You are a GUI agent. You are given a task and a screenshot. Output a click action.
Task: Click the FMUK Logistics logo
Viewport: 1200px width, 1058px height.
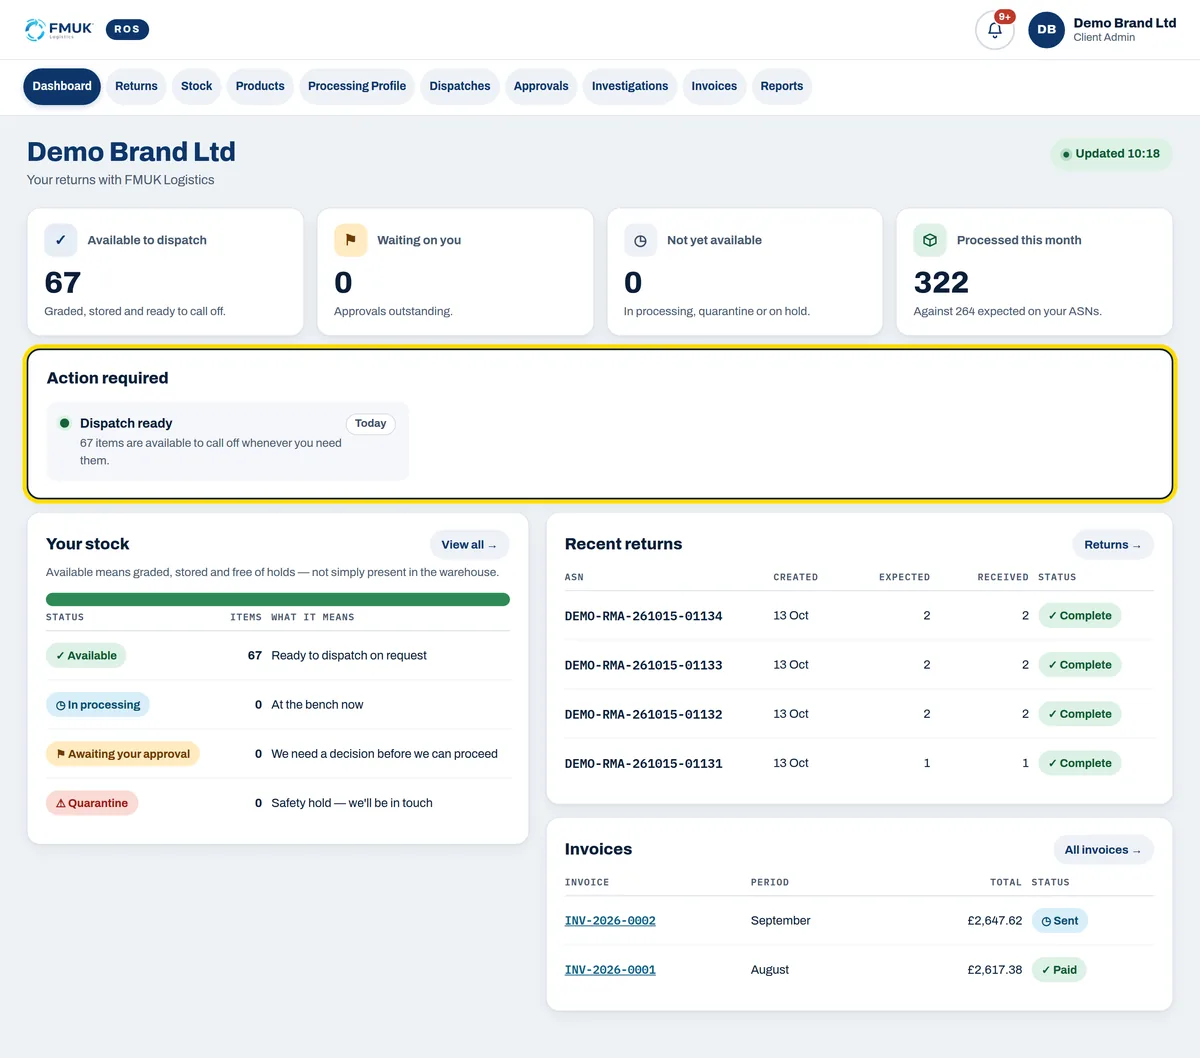[x=58, y=29]
